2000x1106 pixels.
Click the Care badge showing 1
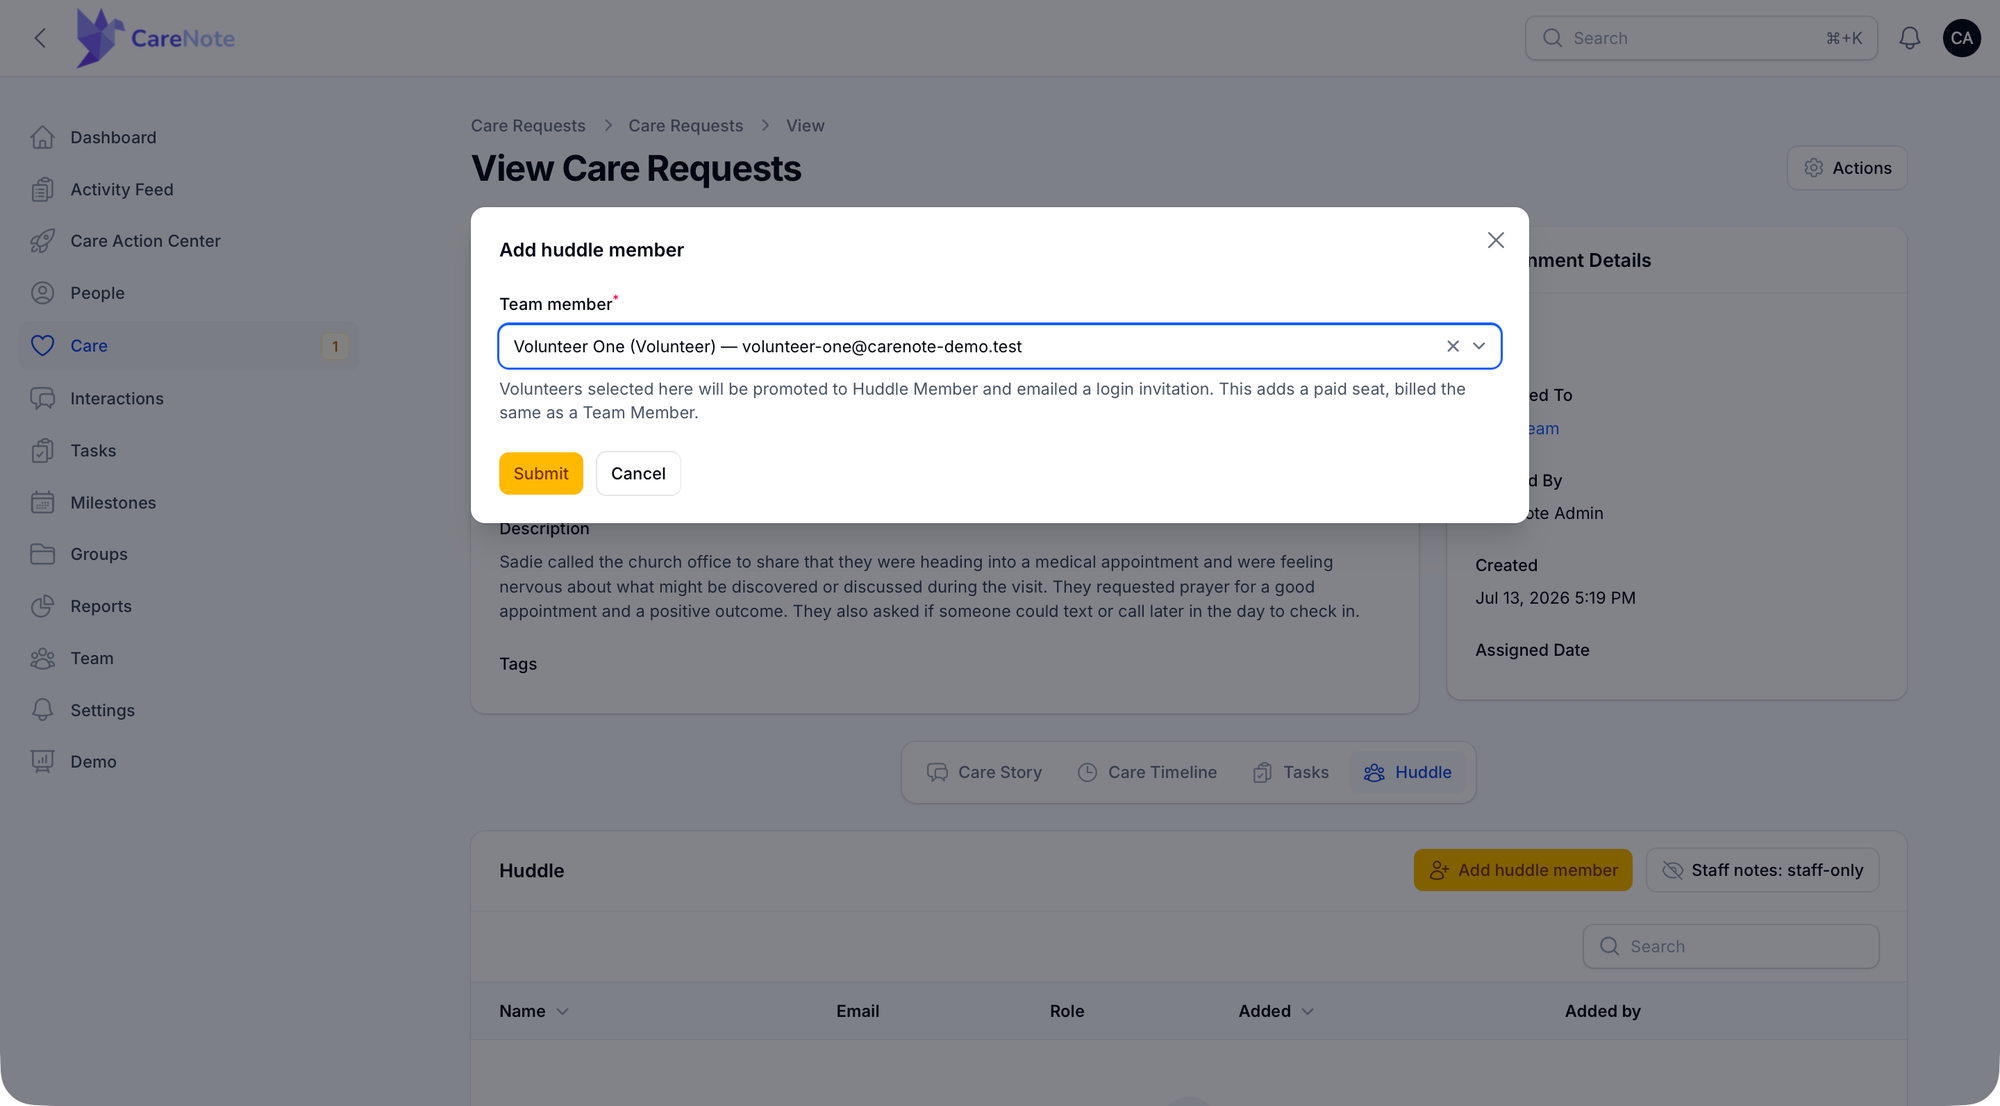pos(335,346)
